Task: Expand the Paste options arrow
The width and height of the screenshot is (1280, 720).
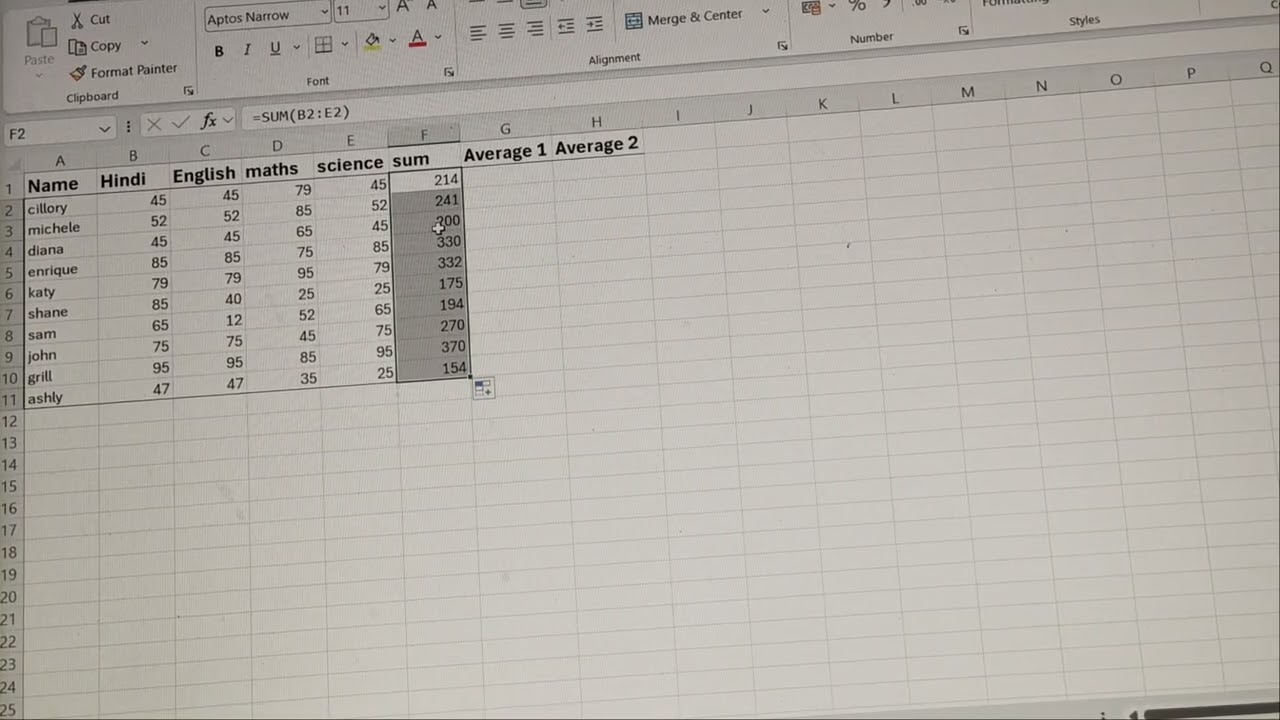Action: point(39,75)
